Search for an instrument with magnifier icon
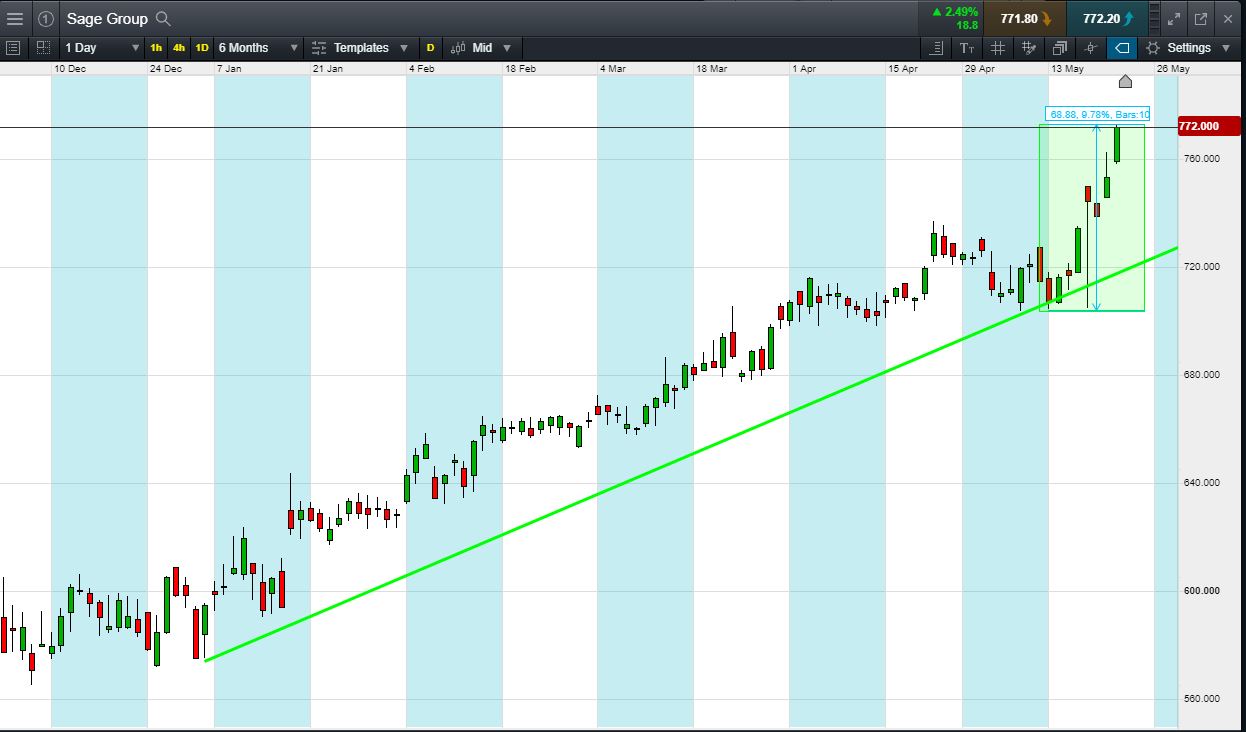The image size is (1246, 732). [164, 19]
